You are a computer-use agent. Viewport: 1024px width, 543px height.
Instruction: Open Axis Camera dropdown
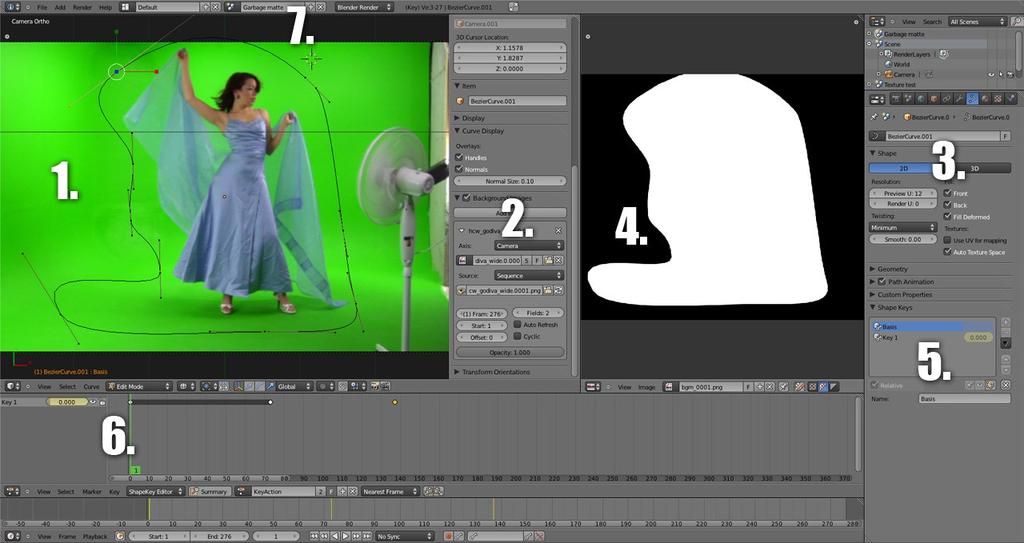(529, 246)
